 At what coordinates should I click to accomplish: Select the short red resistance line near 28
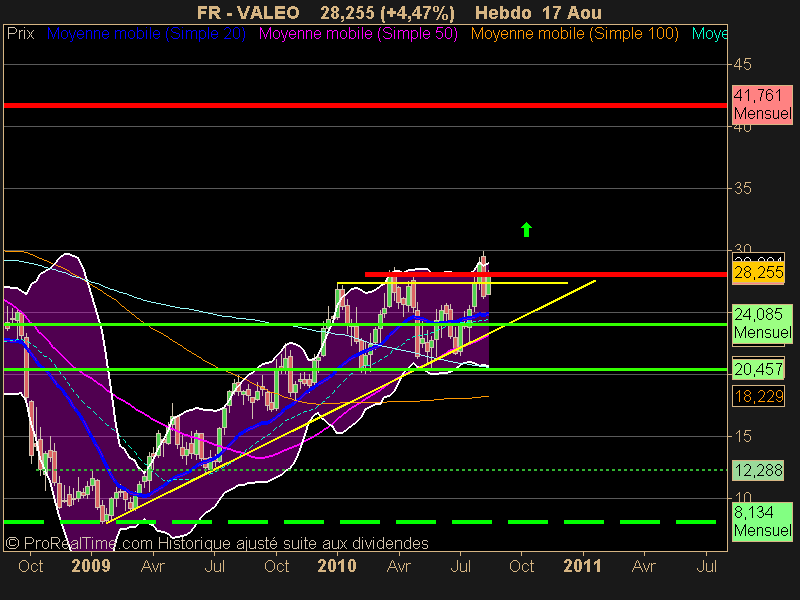546,274
